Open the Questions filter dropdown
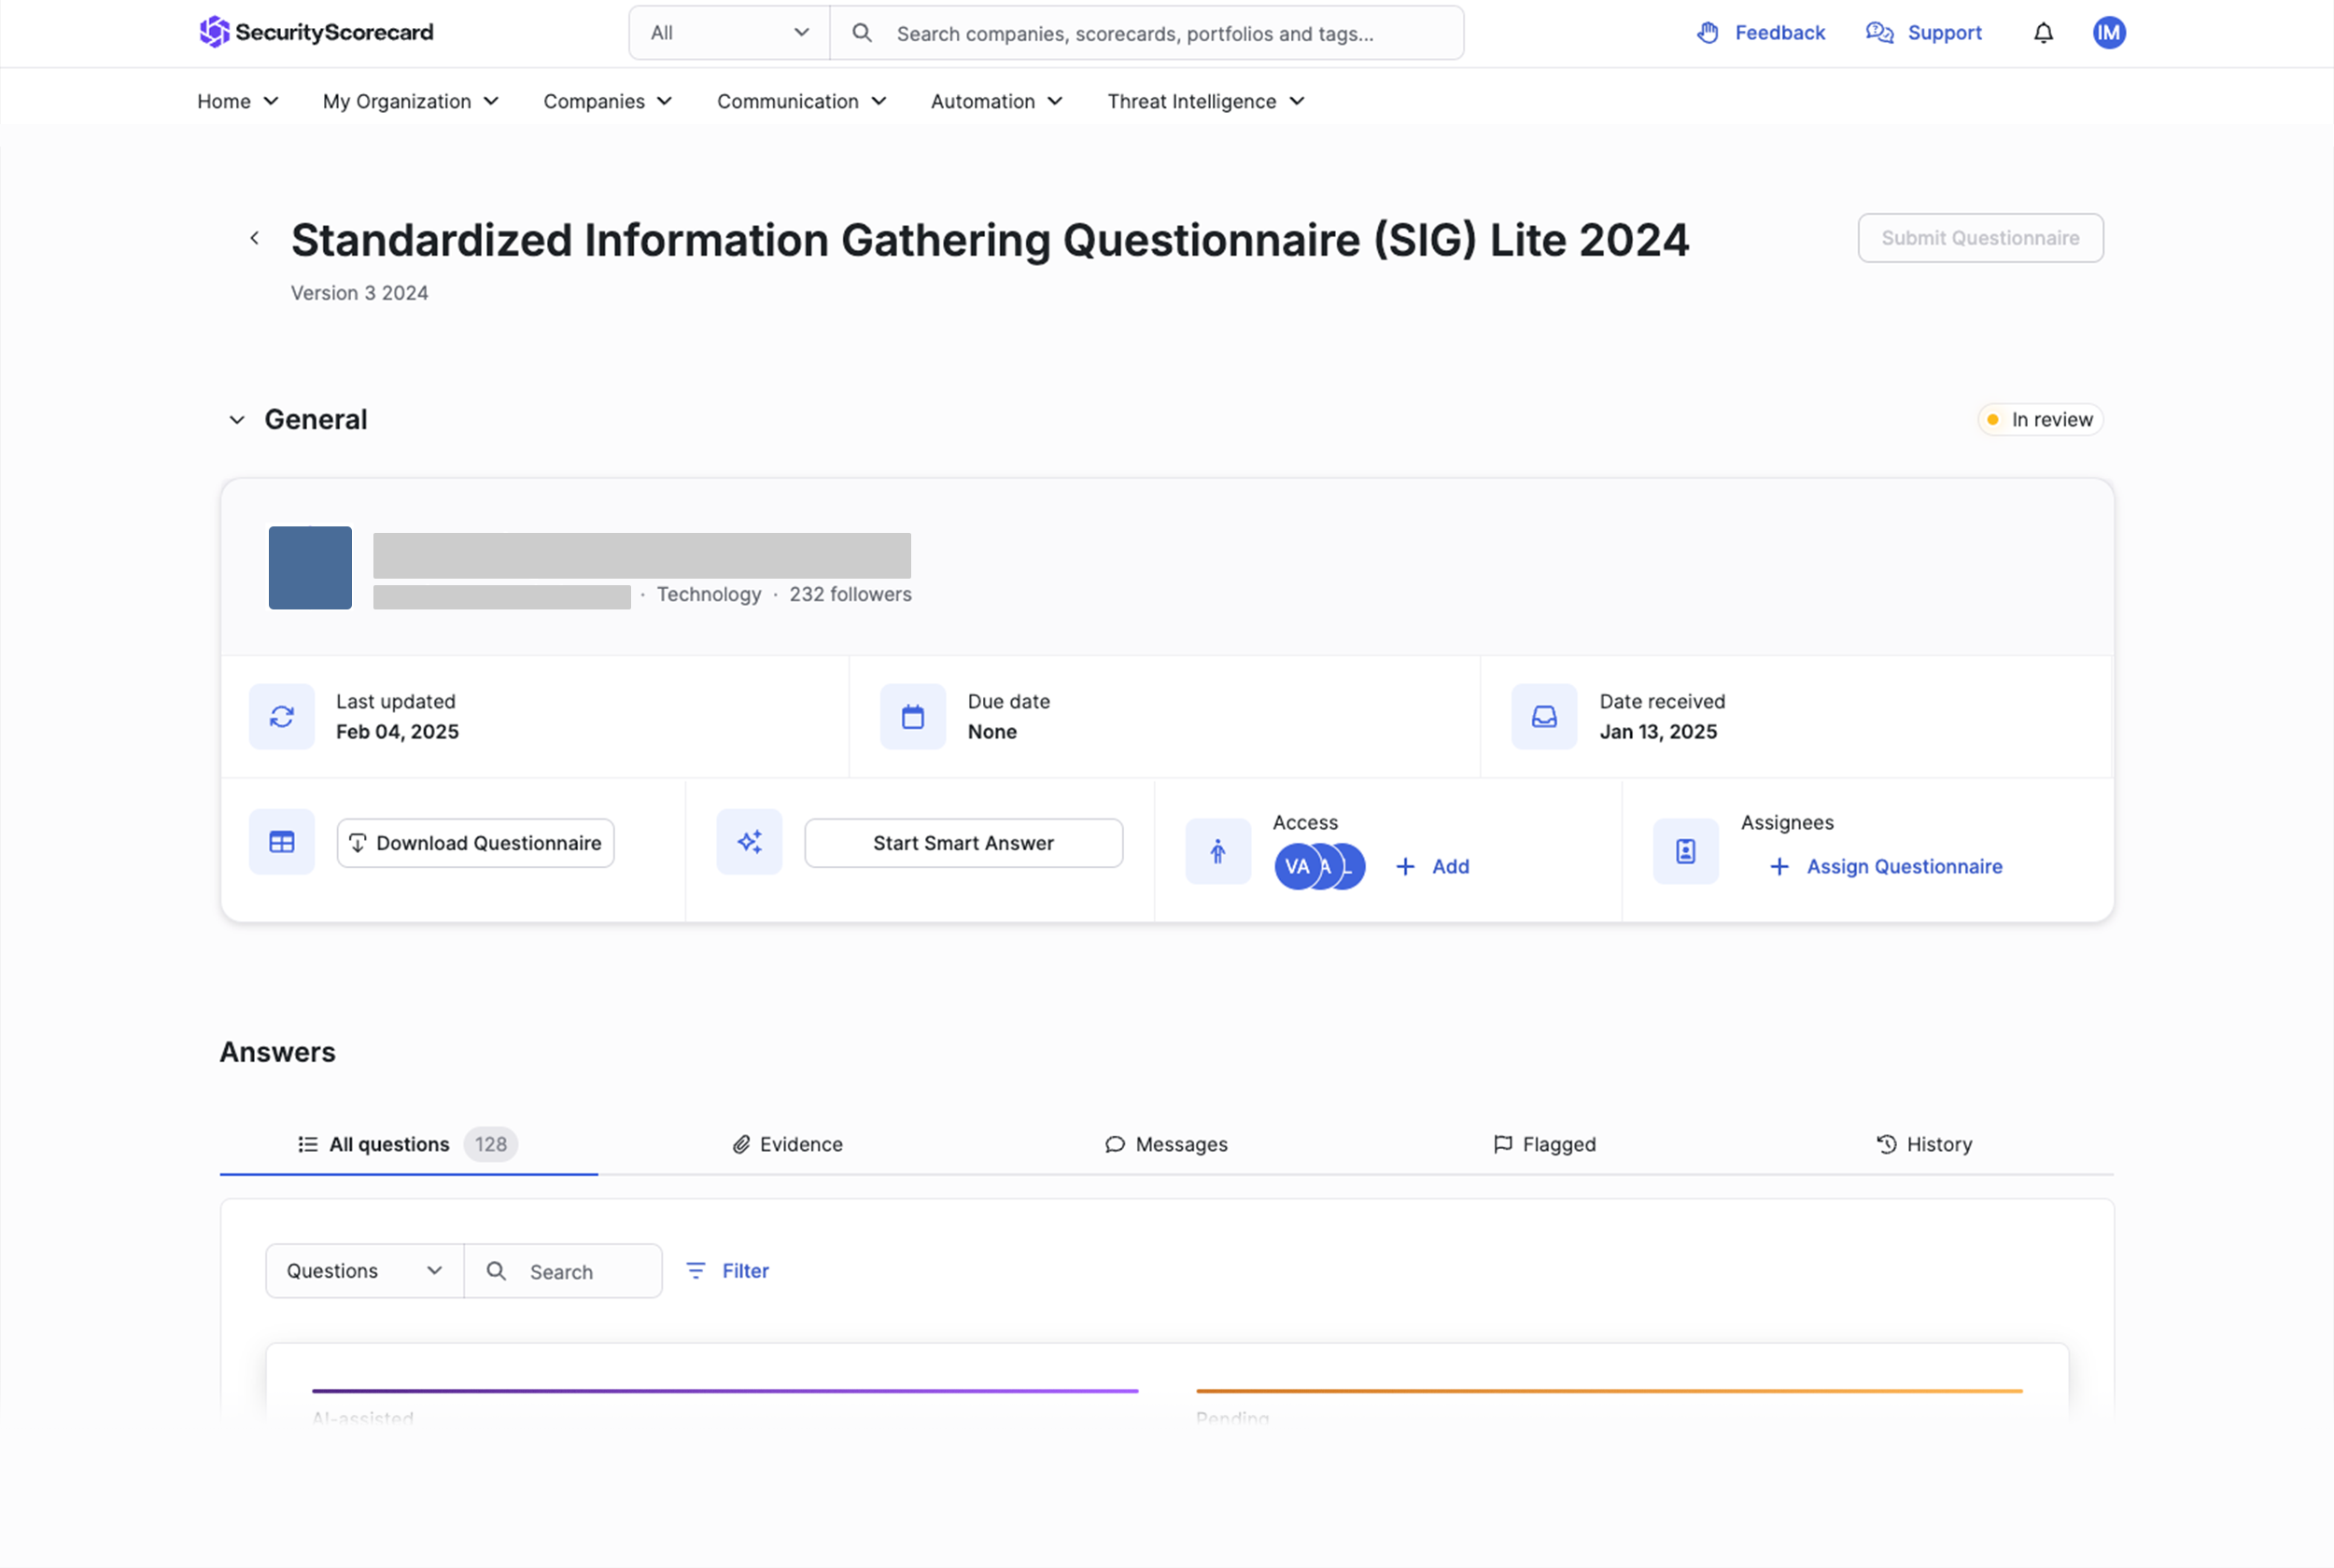This screenshot has height=1568, width=2334. (364, 1271)
